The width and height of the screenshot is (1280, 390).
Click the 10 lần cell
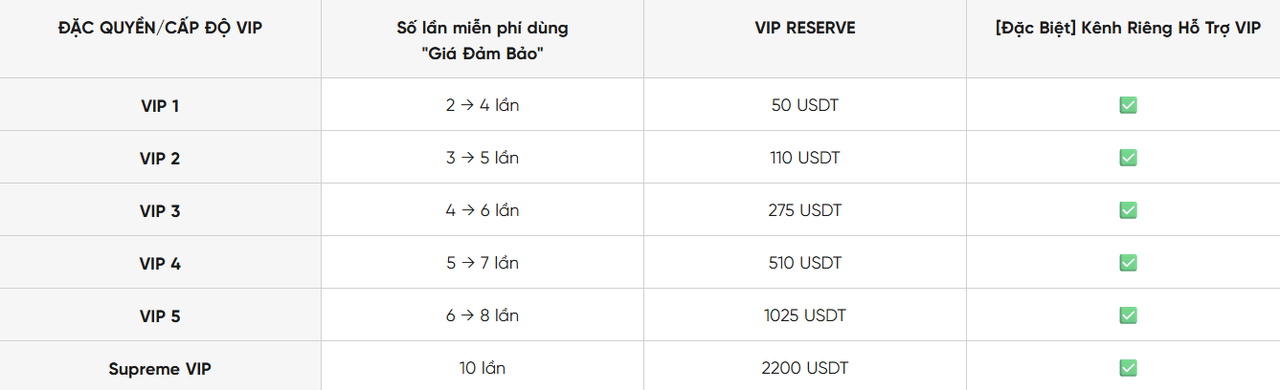tap(482, 368)
